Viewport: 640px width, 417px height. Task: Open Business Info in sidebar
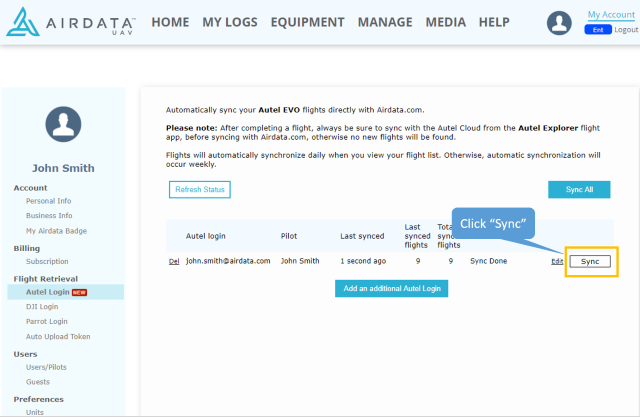[49, 215]
